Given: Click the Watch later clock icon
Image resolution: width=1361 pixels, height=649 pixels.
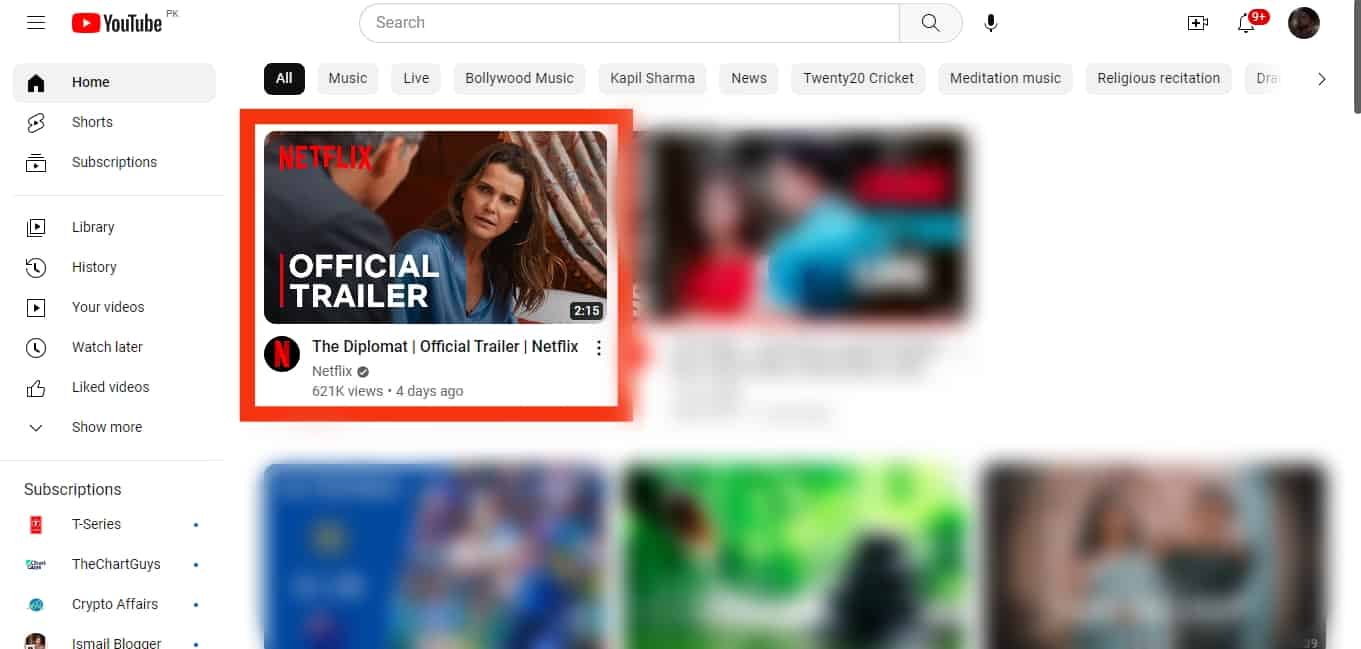Looking at the screenshot, I should (x=36, y=348).
